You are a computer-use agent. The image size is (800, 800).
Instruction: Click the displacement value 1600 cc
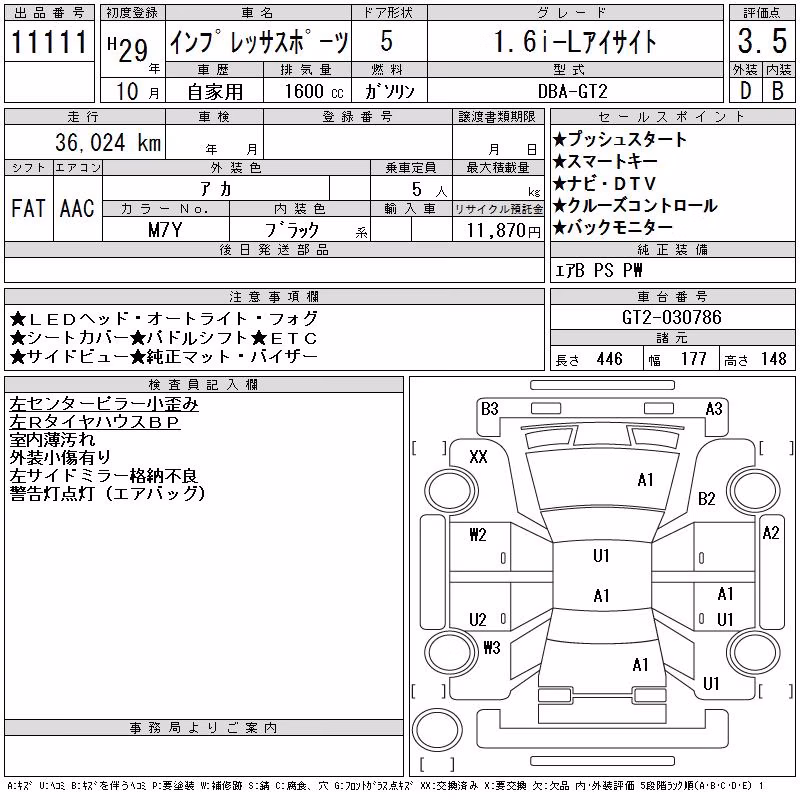[314, 91]
